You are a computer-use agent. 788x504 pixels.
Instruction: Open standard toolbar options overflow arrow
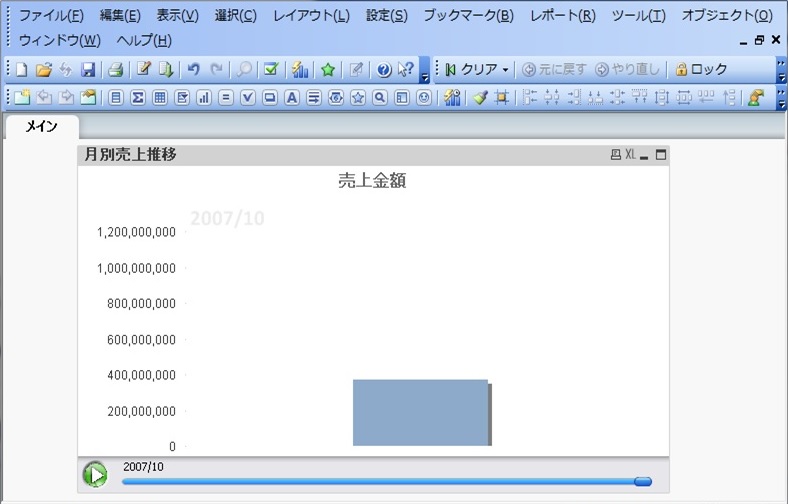pyautogui.click(x=425, y=77)
